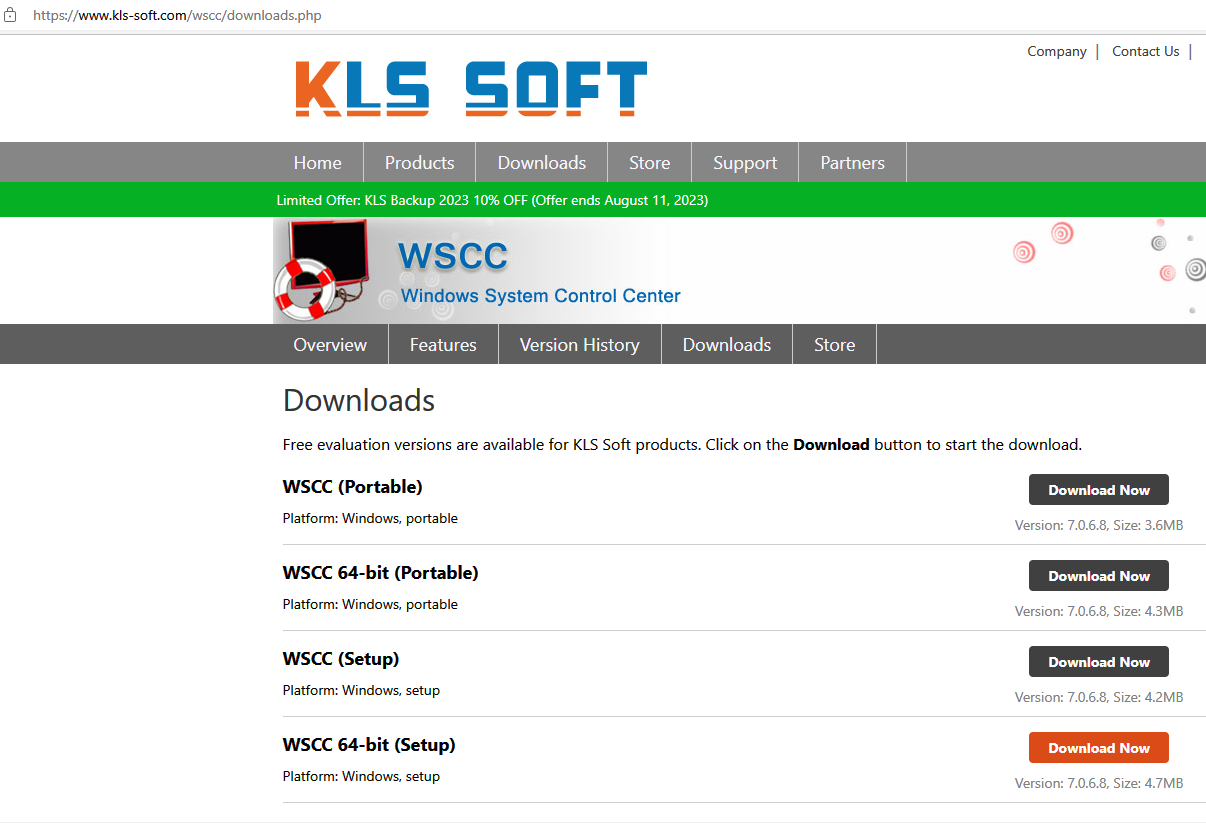This screenshot has height=823, width=1206.
Task: Open the Company link
Action: [1056, 51]
